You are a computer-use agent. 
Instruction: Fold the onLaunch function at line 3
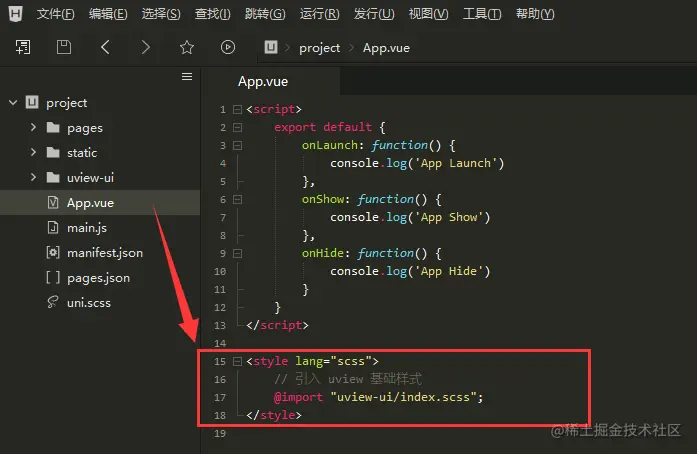point(237,145)
